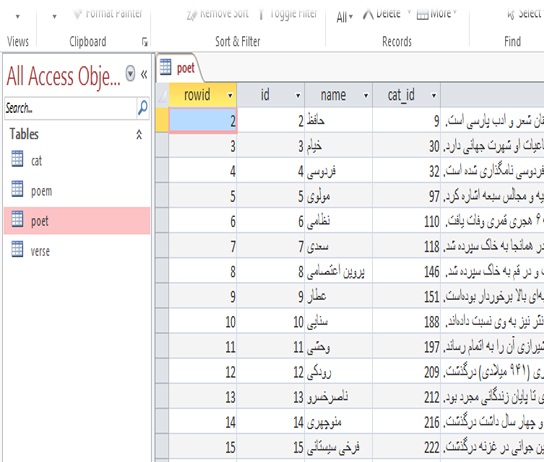The image size is (544, 462).
Task: Select the id column header
Action: tap(265, 95)
